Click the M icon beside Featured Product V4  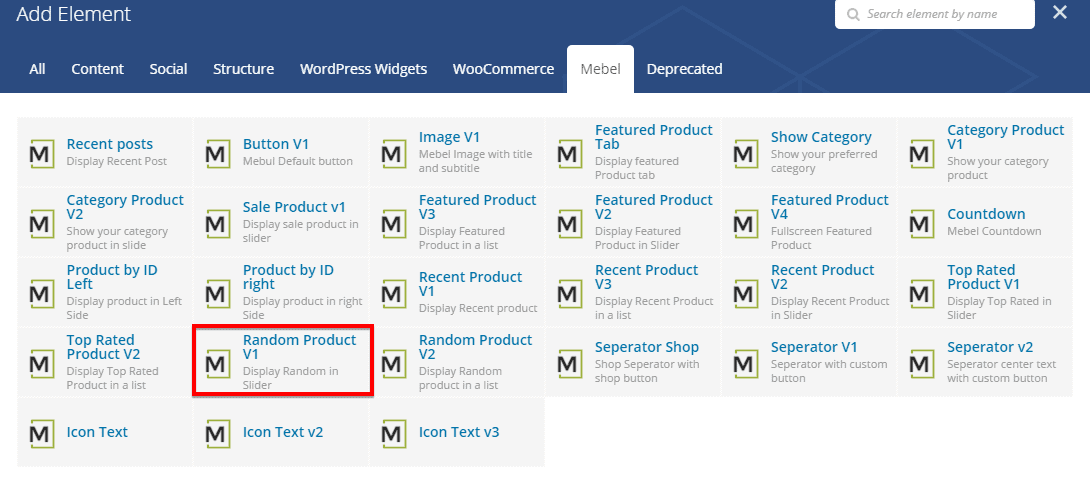[747, 223]
